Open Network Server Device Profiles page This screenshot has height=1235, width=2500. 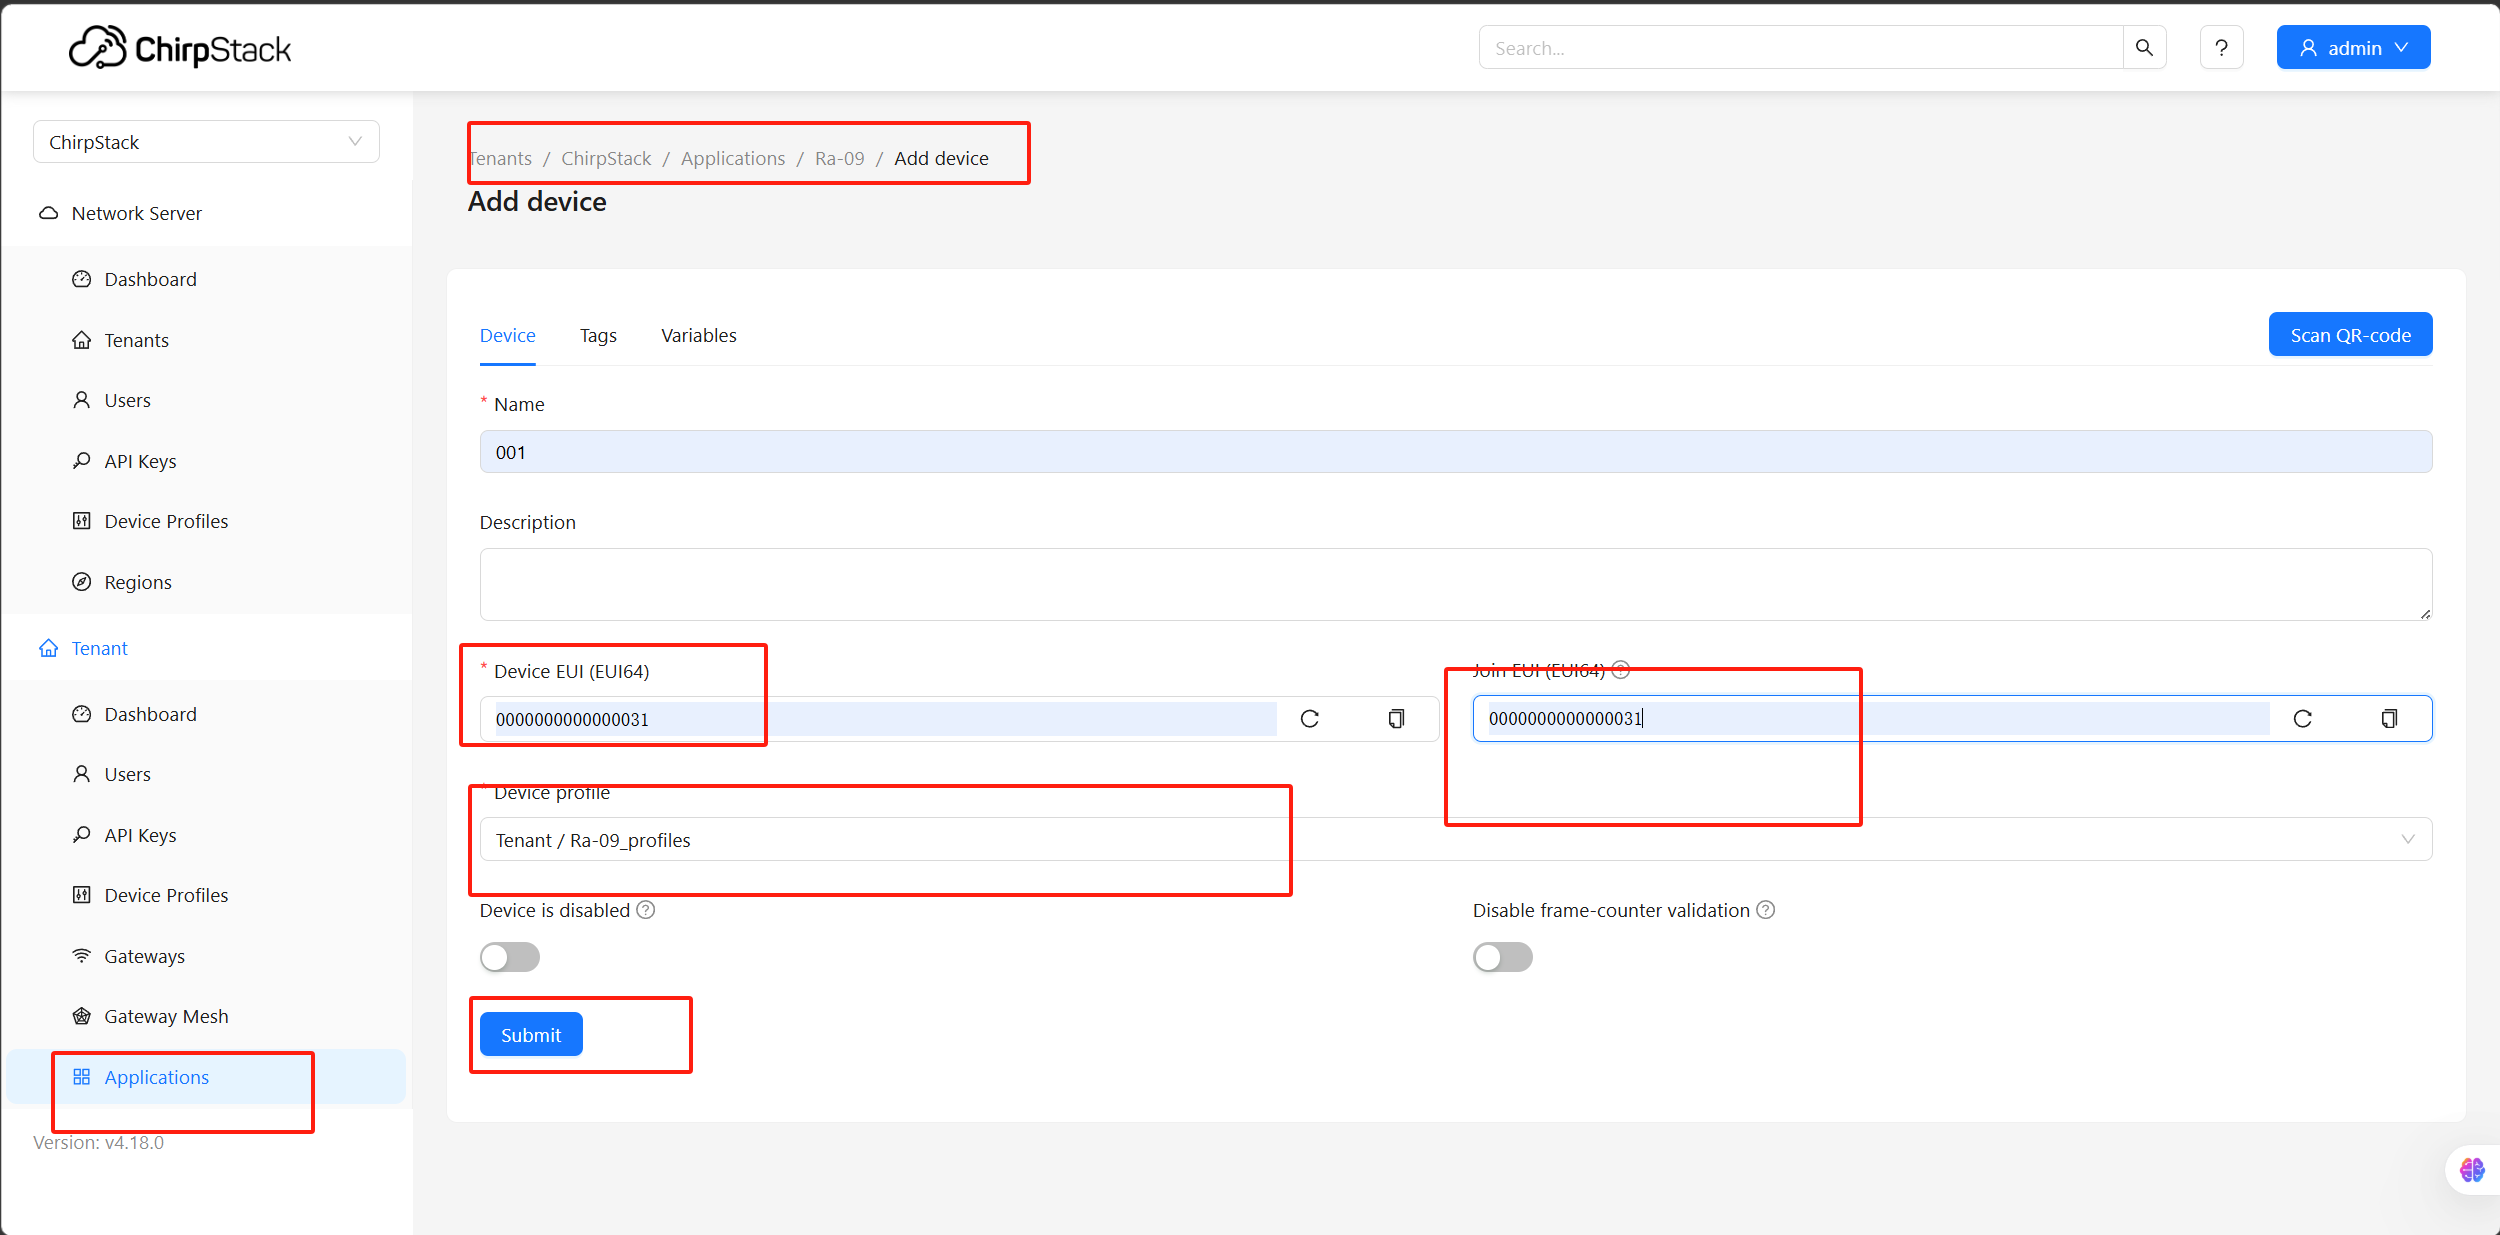tap(166, 521)
